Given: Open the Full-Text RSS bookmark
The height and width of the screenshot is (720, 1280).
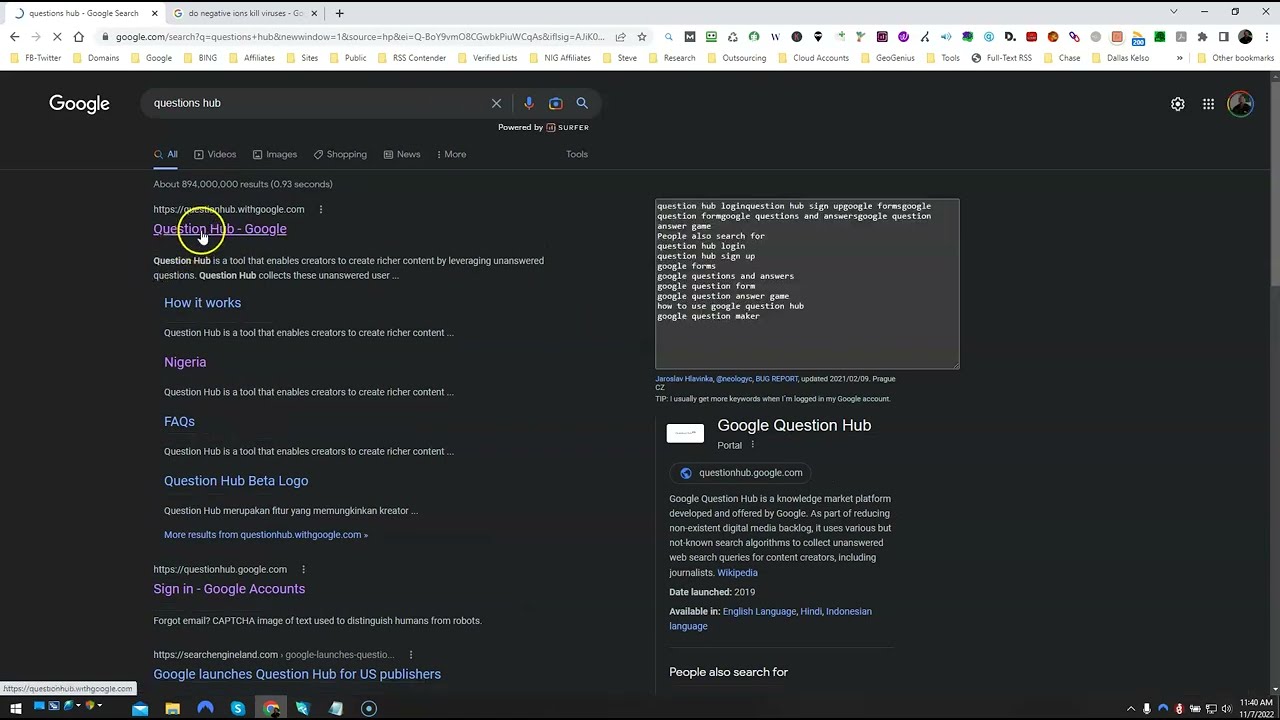Looking at the screenshot, I should pyautogui.click(x=1001, y=58).
